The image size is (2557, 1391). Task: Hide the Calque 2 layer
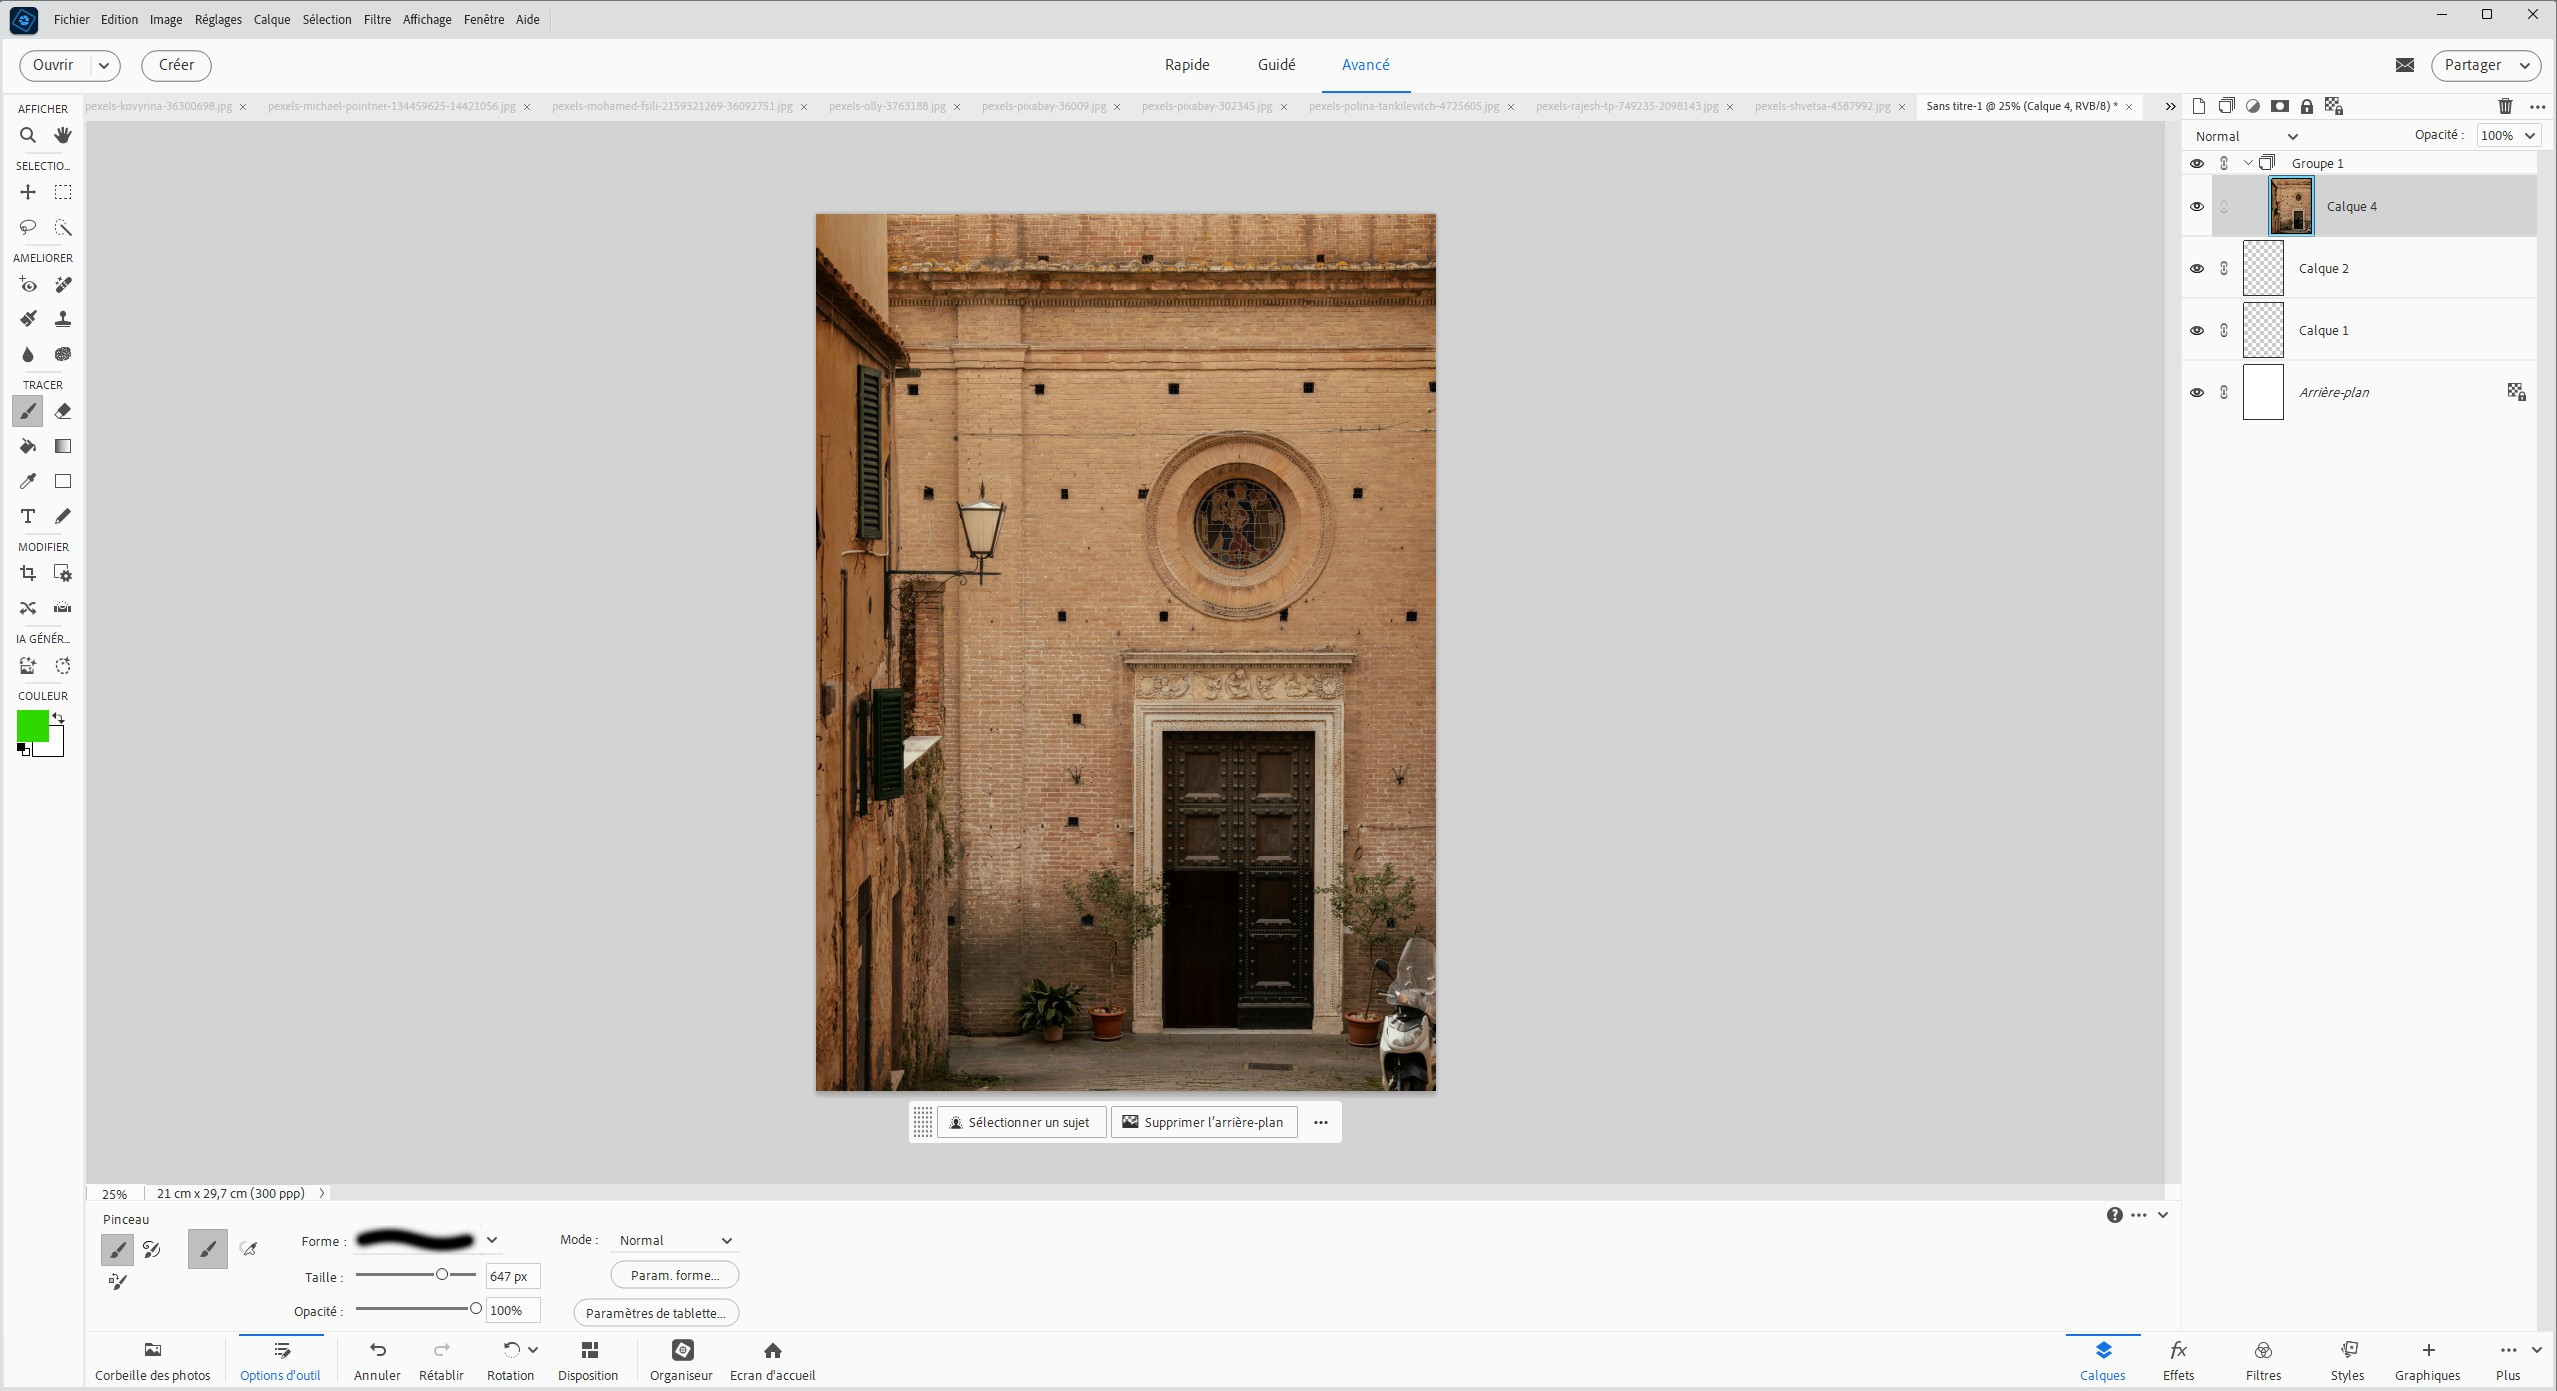pos(2196,268)
